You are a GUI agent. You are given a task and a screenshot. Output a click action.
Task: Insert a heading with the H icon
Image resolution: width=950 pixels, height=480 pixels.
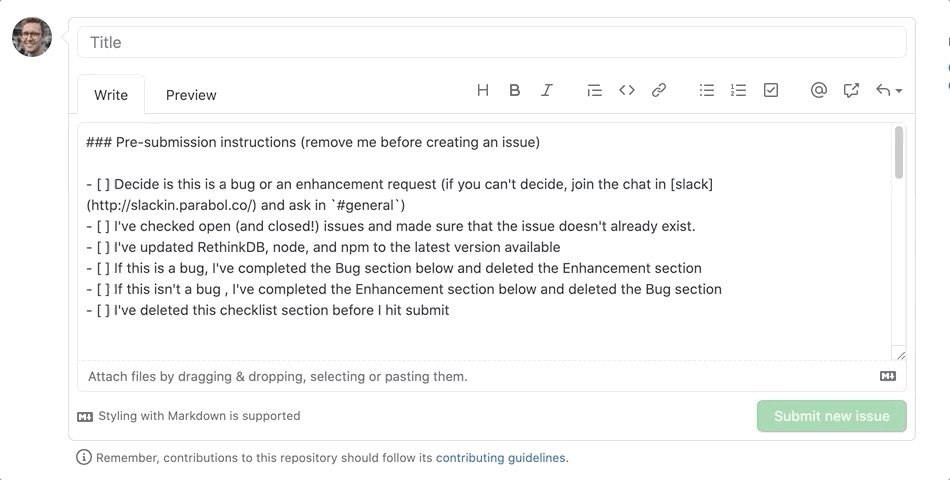[483, 90]
